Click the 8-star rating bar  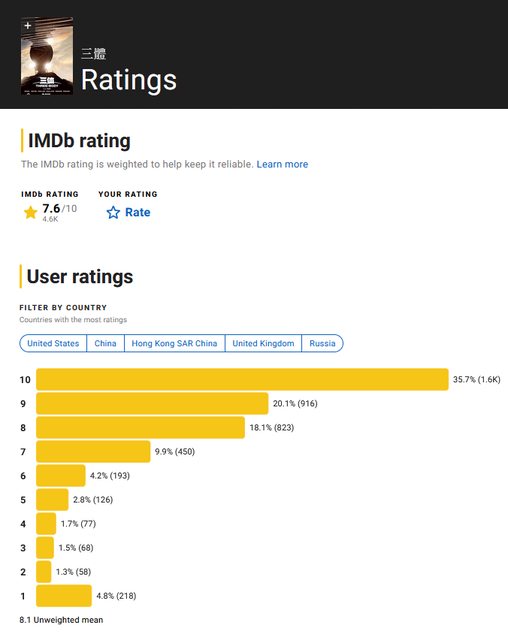(140, 427)
